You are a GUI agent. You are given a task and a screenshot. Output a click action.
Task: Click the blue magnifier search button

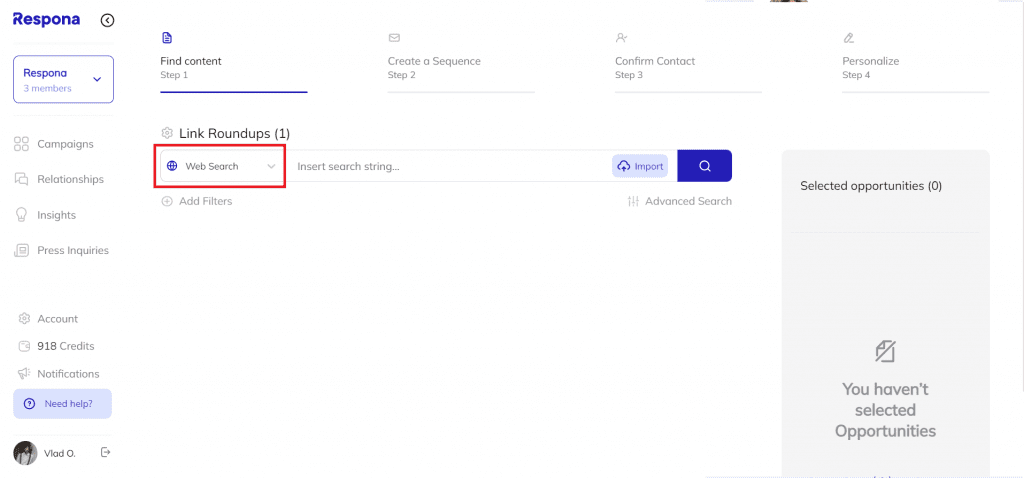click(x=705, y=166)
